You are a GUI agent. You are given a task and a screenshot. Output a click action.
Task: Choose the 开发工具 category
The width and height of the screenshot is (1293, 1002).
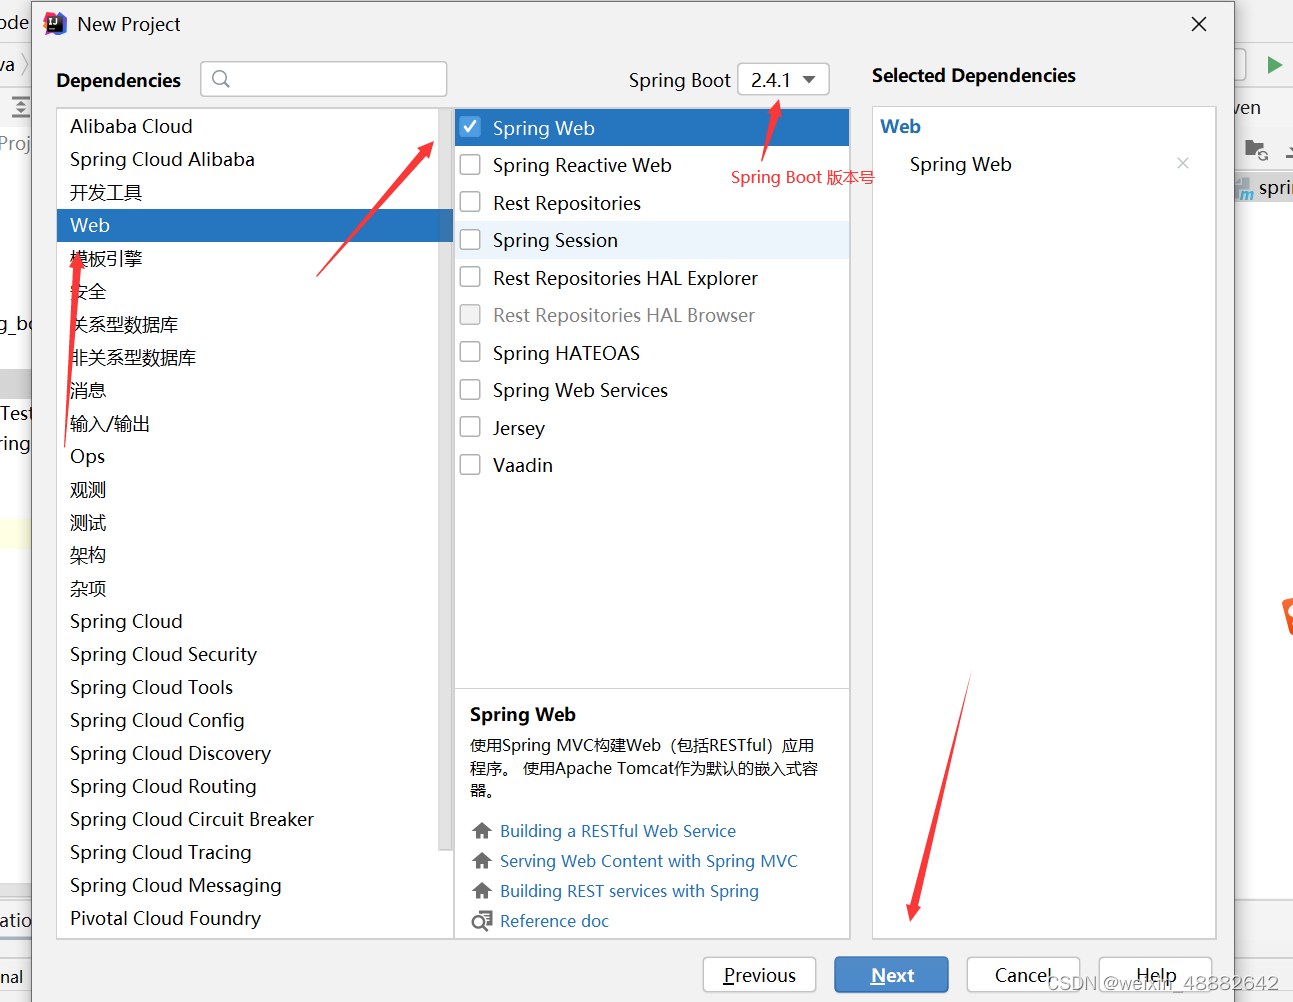point(247,192)
